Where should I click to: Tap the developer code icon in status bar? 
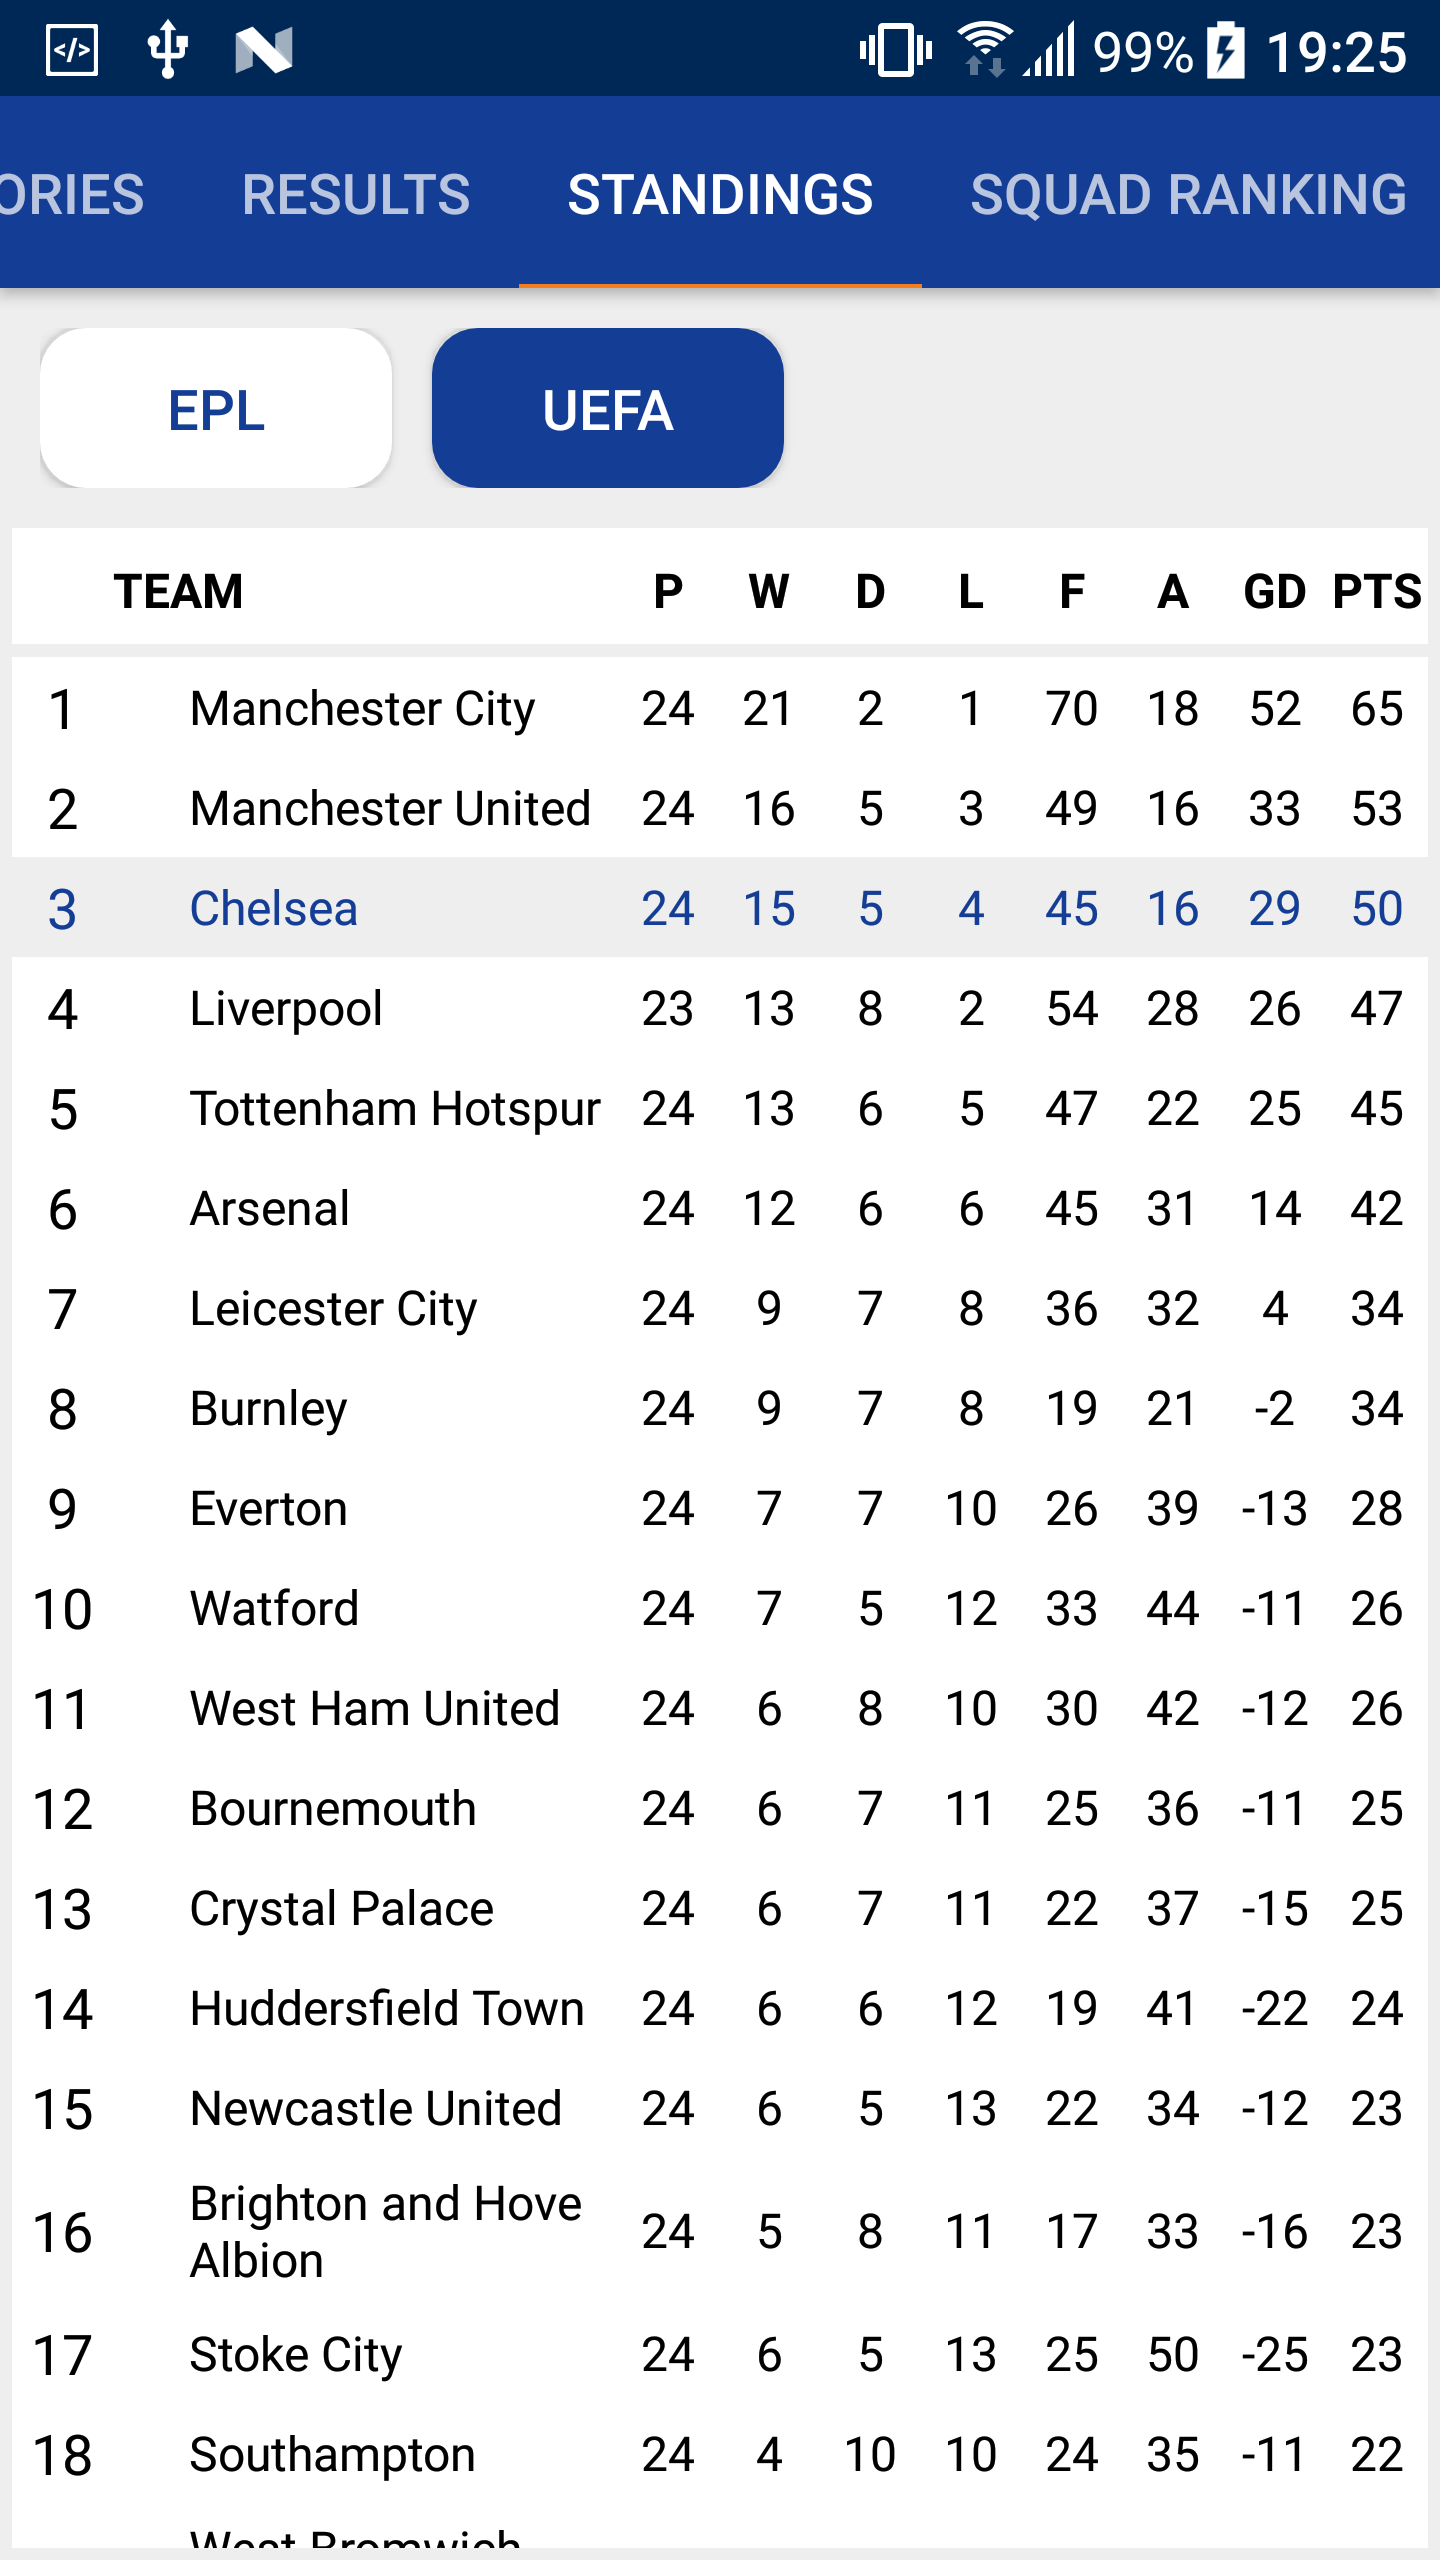72,49
